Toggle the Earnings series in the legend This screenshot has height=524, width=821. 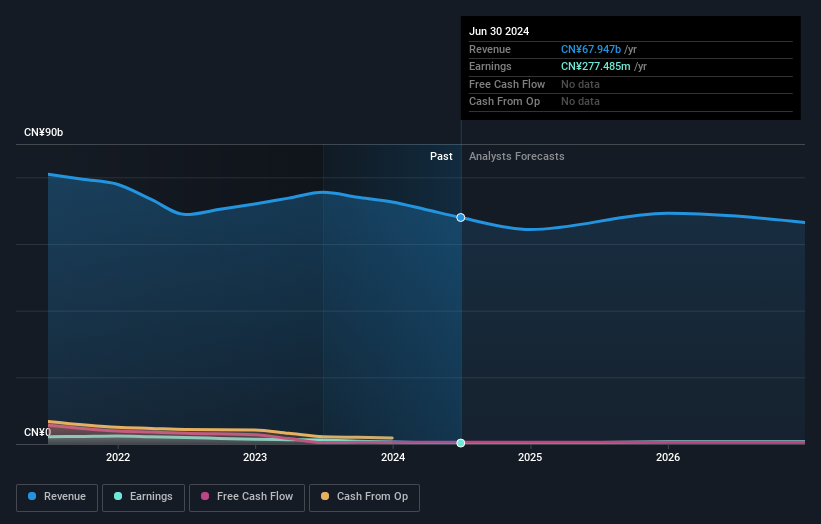(143, 497)
